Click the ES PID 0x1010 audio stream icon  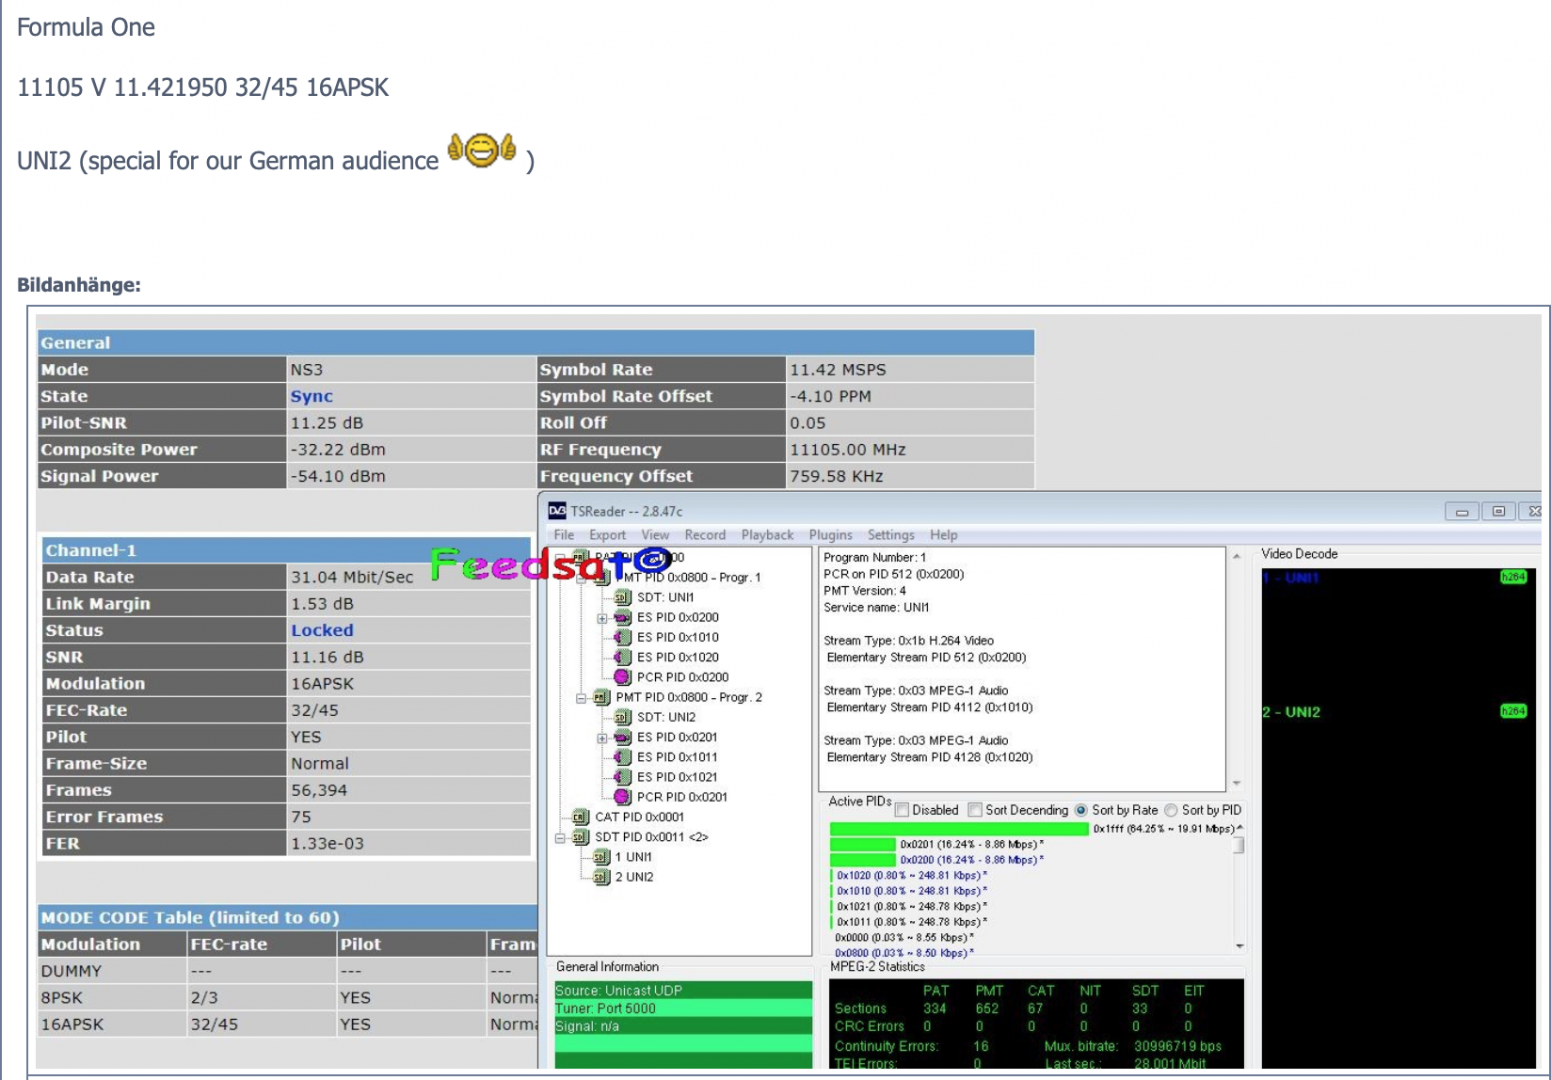point(622,638)
